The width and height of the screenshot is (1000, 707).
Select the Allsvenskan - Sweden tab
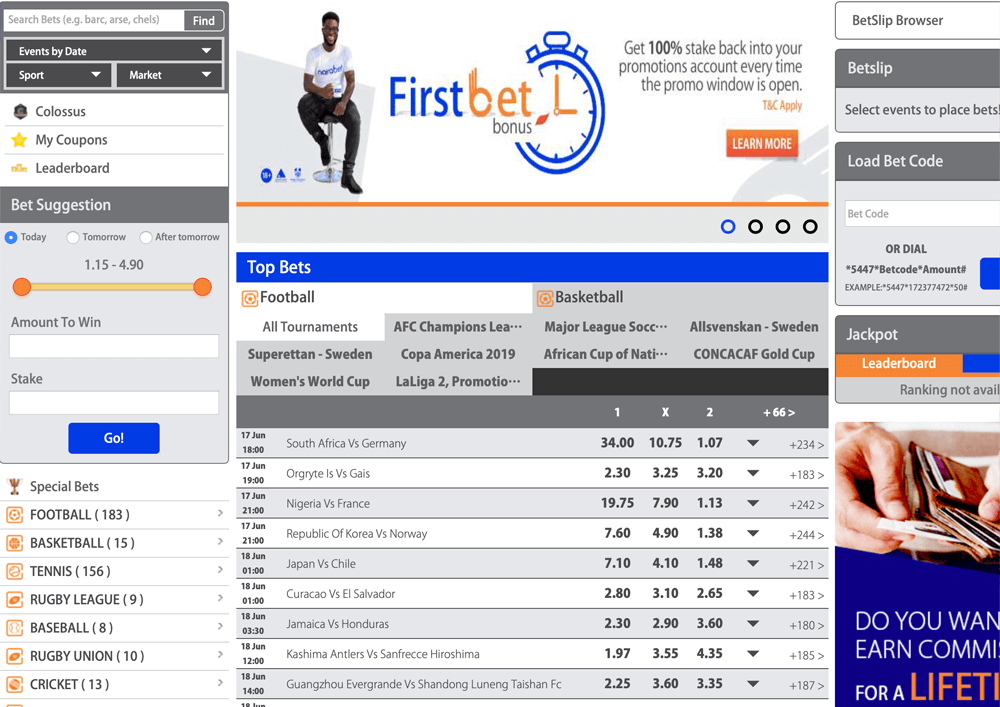coord(754,327)
